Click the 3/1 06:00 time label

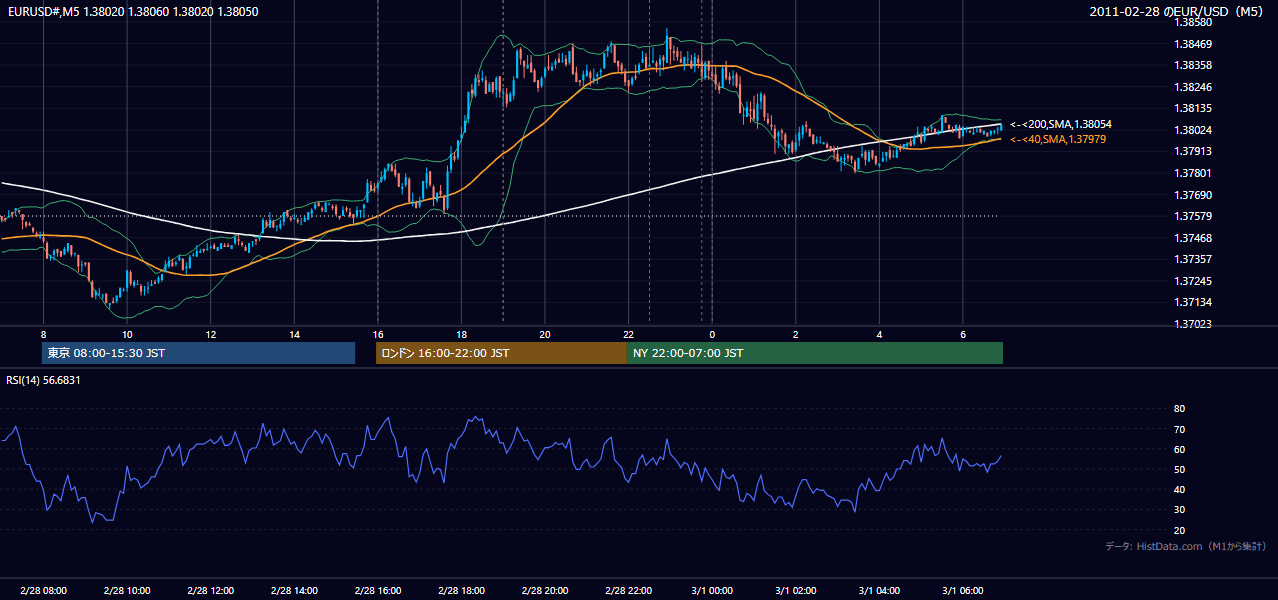pos(962,590)
